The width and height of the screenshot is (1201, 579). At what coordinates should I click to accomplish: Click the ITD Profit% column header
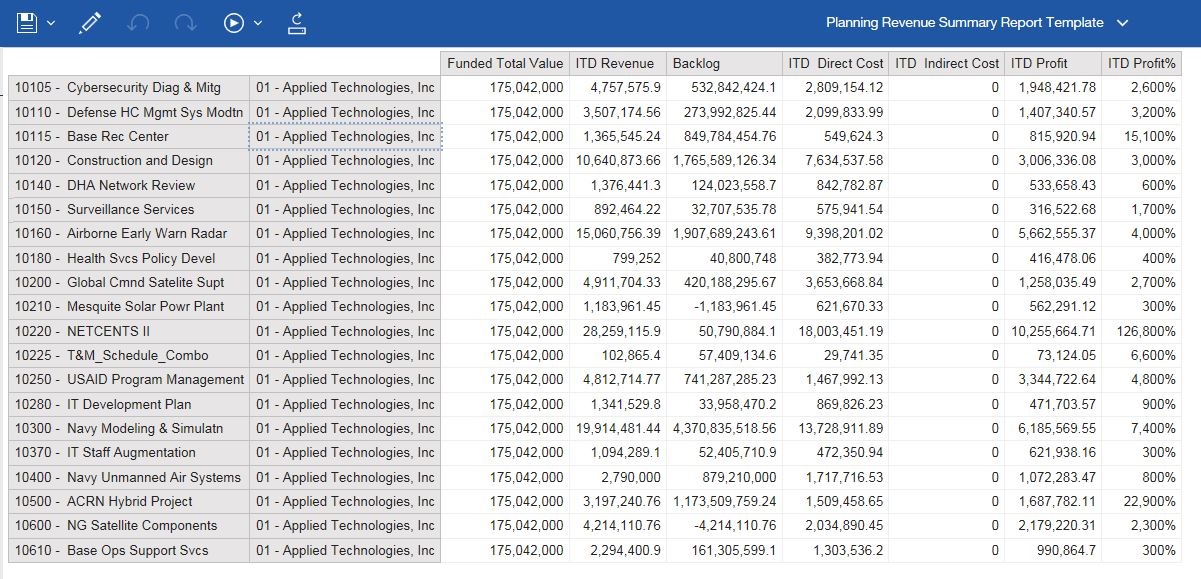click(1141, 63)
